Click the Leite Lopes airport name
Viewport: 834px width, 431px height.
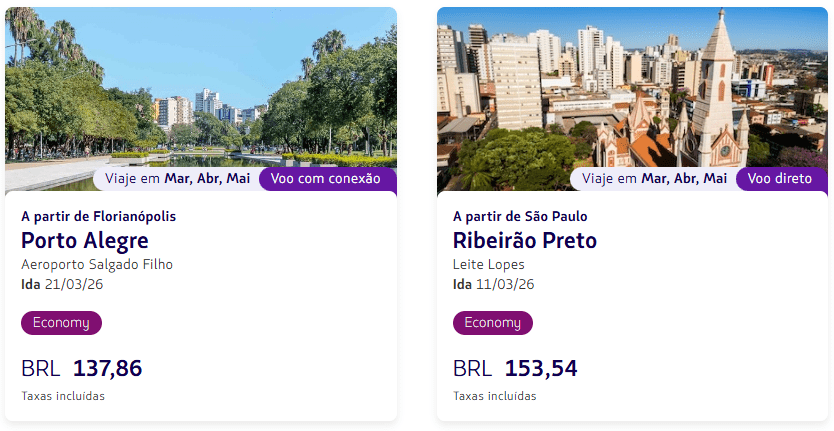click(489, 265)
